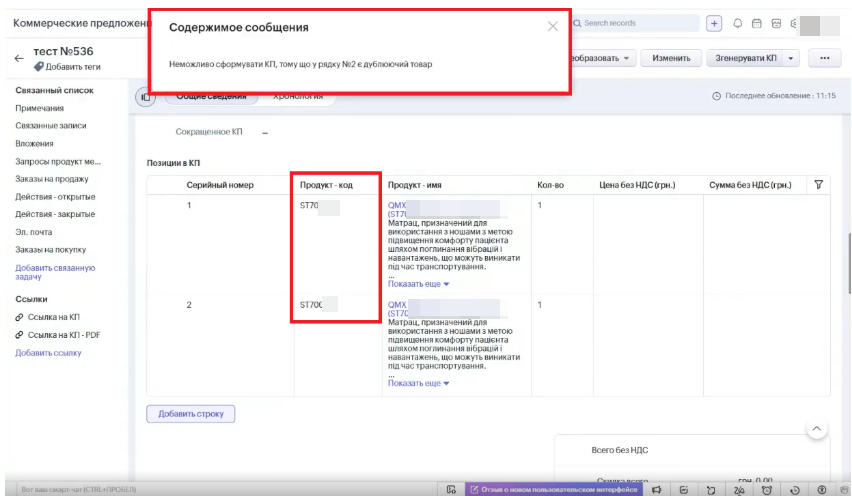Expand Показать еще in row 1
The height and width of the screenshot is (496, 852).
point(418,284)
